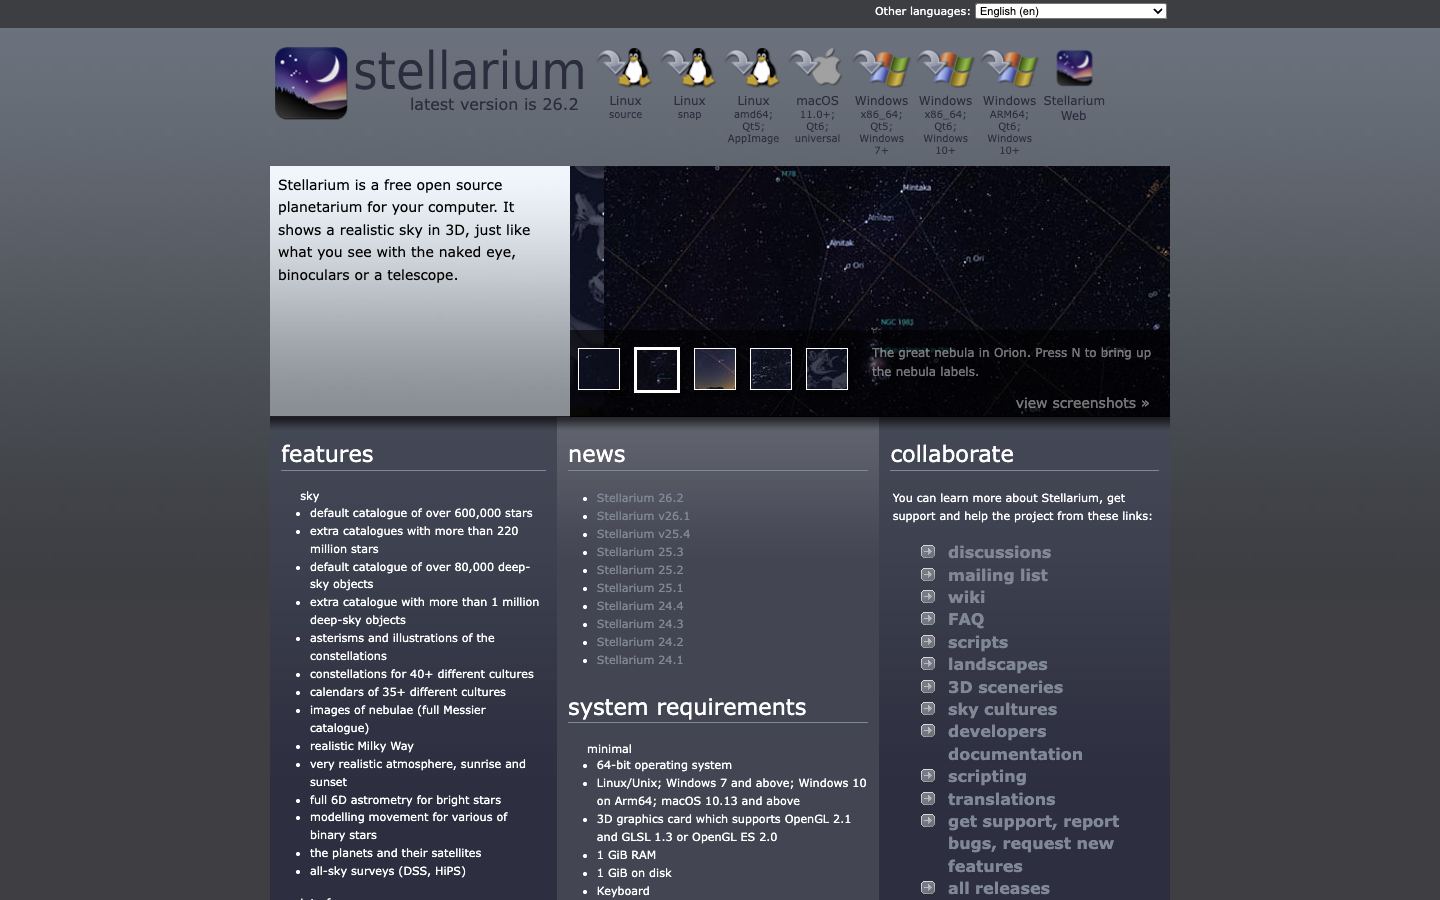Viewport: 1440px width, 900px height.
Task: Click arrow icon beside sky cultures
Action: point(928,708)
